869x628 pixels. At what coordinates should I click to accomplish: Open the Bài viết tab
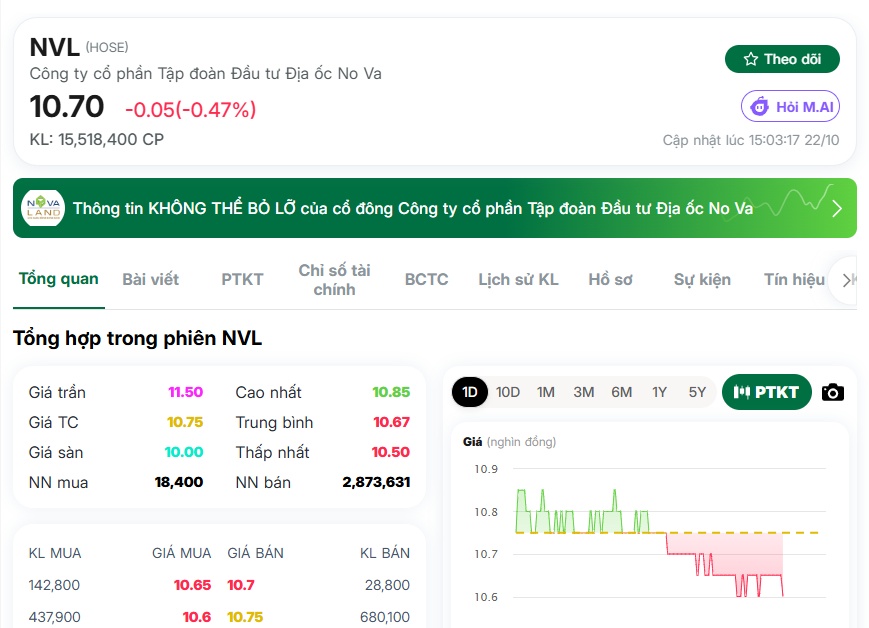(x=151, y=279)
